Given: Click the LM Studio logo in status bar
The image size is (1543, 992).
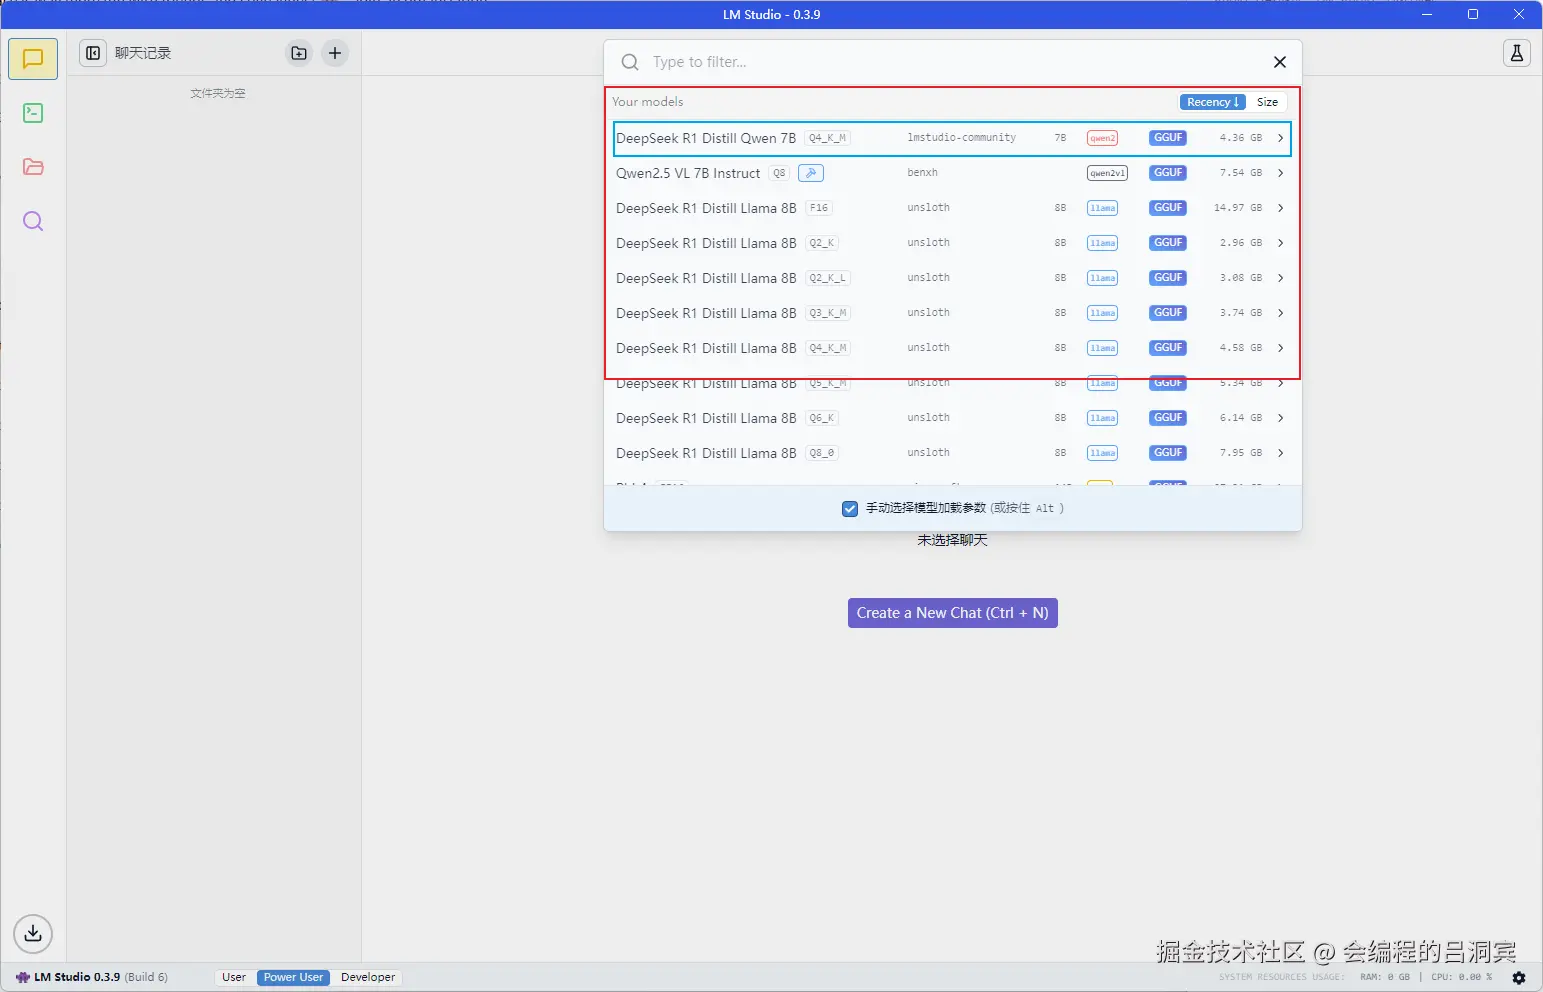Looking at the screenshot, I should coord(23,977).
